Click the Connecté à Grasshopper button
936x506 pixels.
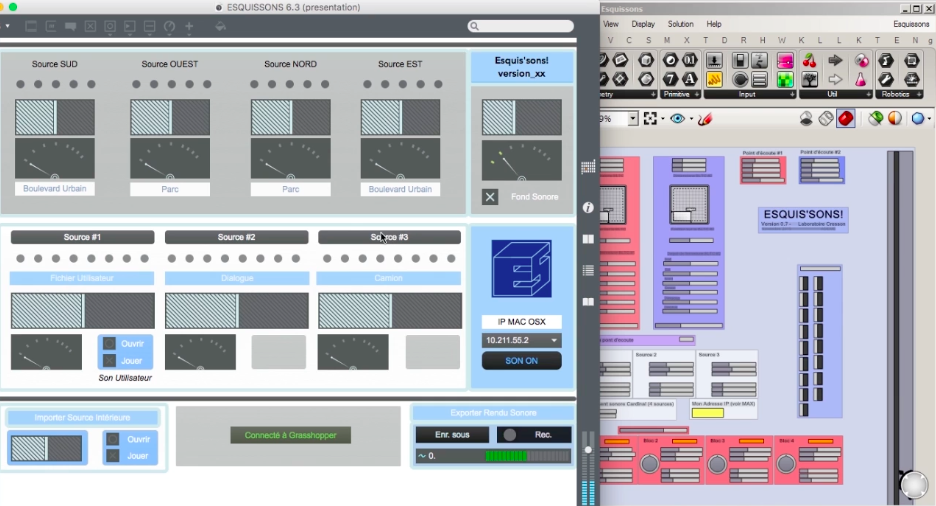click(291, 435)
